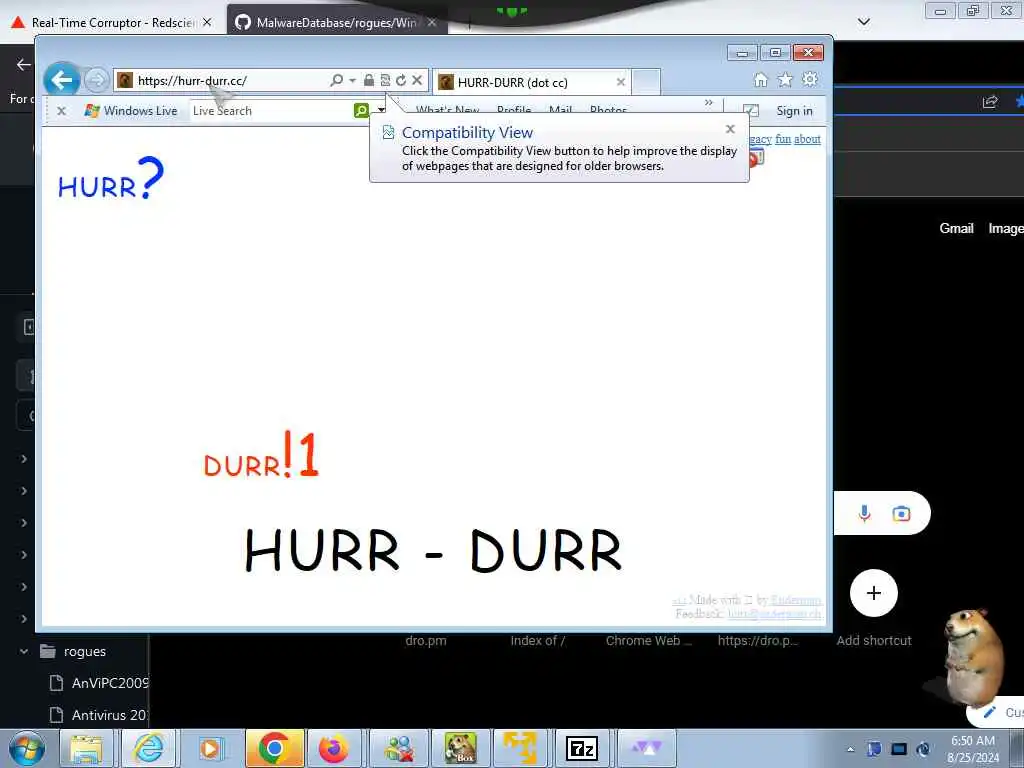
Task: Click the magnifier search icon in address bar
Action: click(336, 80)
